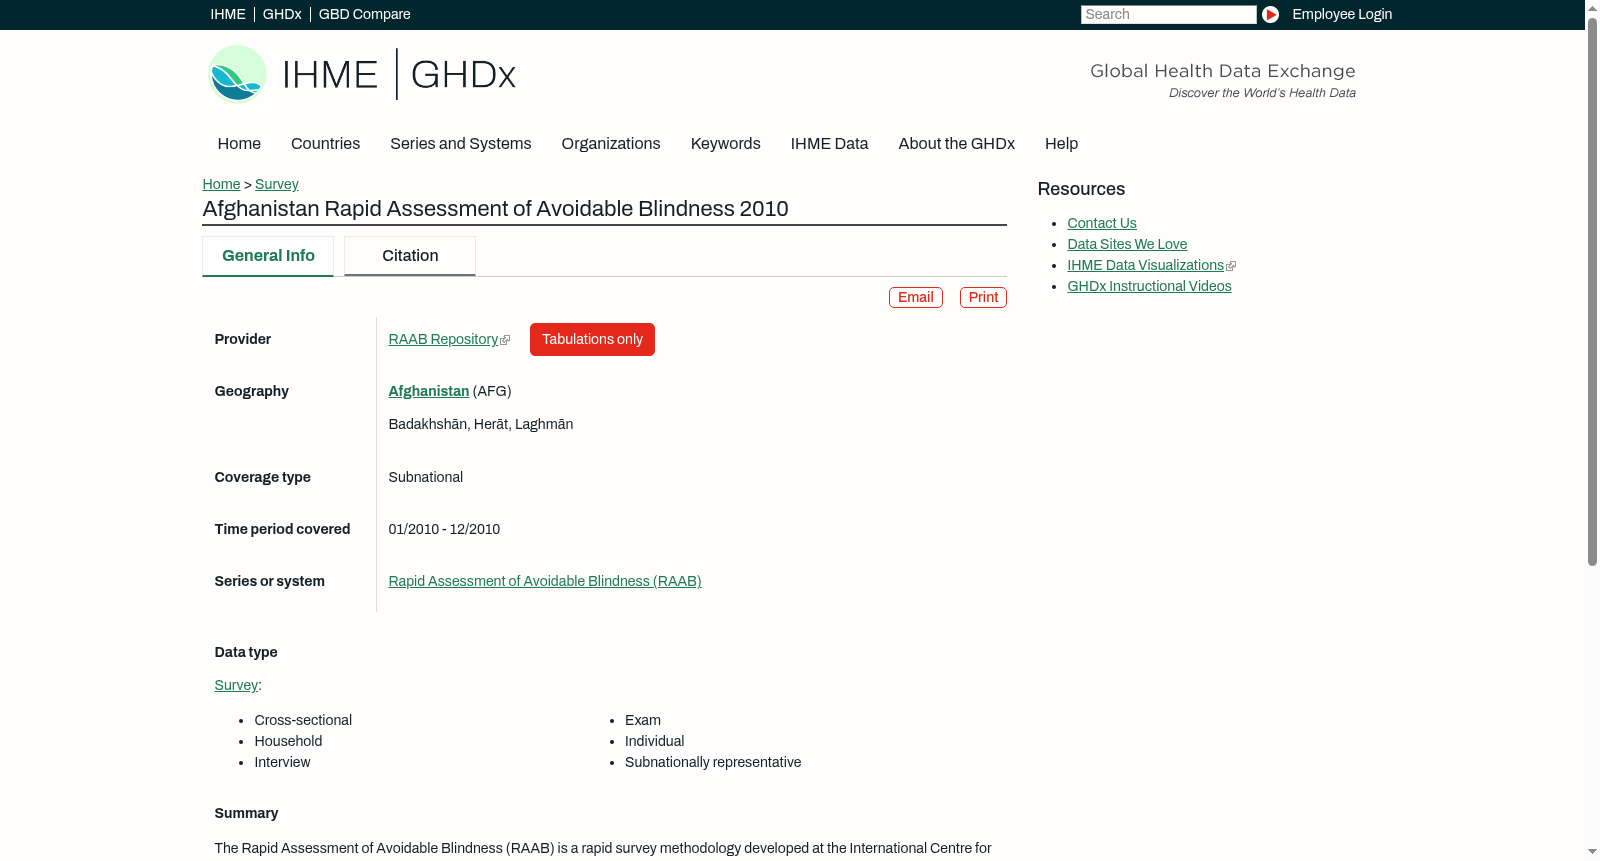1600x861 pixels.
Task: Click the 'Provider' field label
Action: (x=242, y=340)
